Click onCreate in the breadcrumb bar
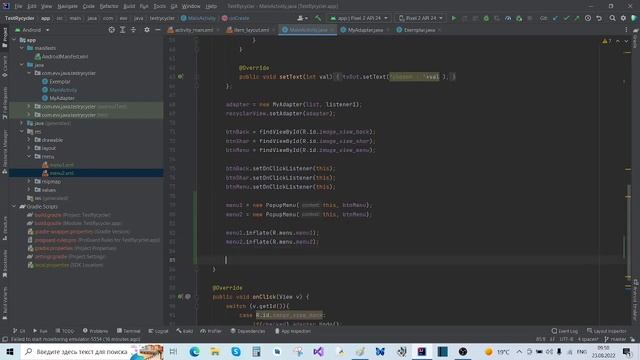 [236, 18]
